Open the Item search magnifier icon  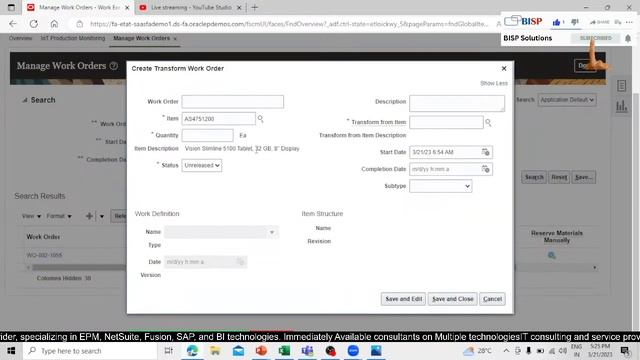(260, 119)
